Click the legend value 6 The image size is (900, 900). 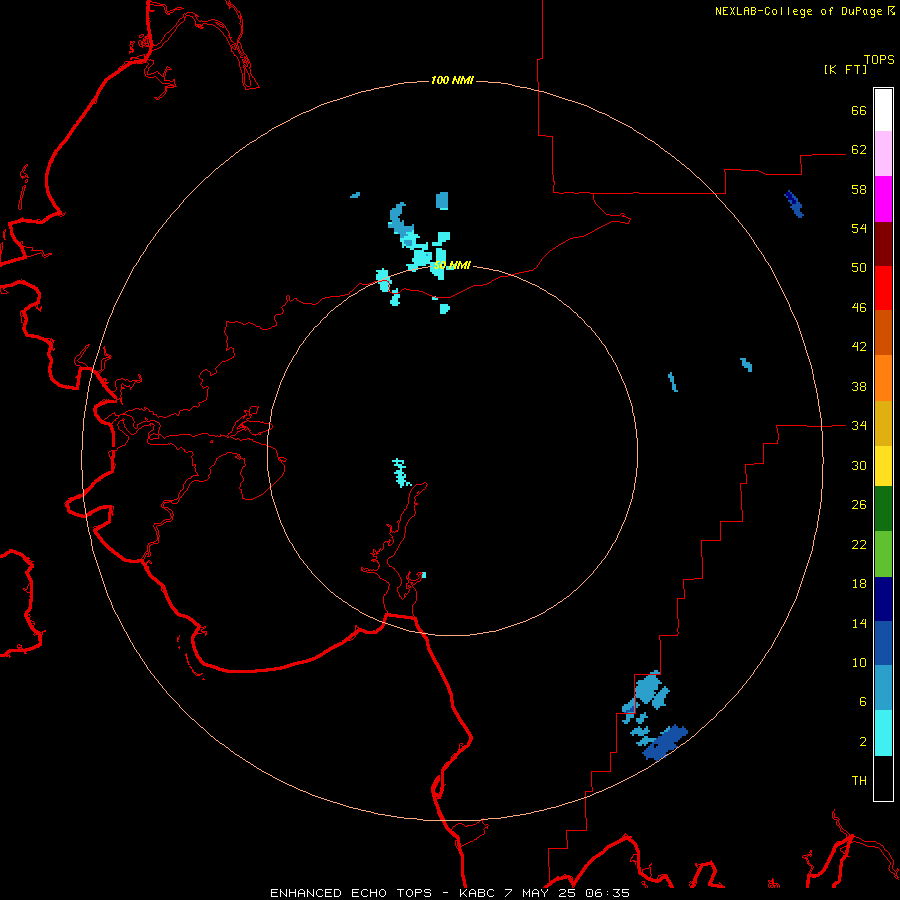point(863,701)
